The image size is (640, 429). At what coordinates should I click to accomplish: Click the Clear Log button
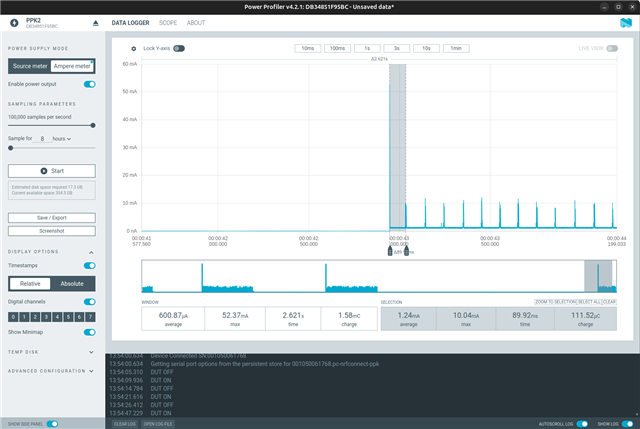click(125, 424)
